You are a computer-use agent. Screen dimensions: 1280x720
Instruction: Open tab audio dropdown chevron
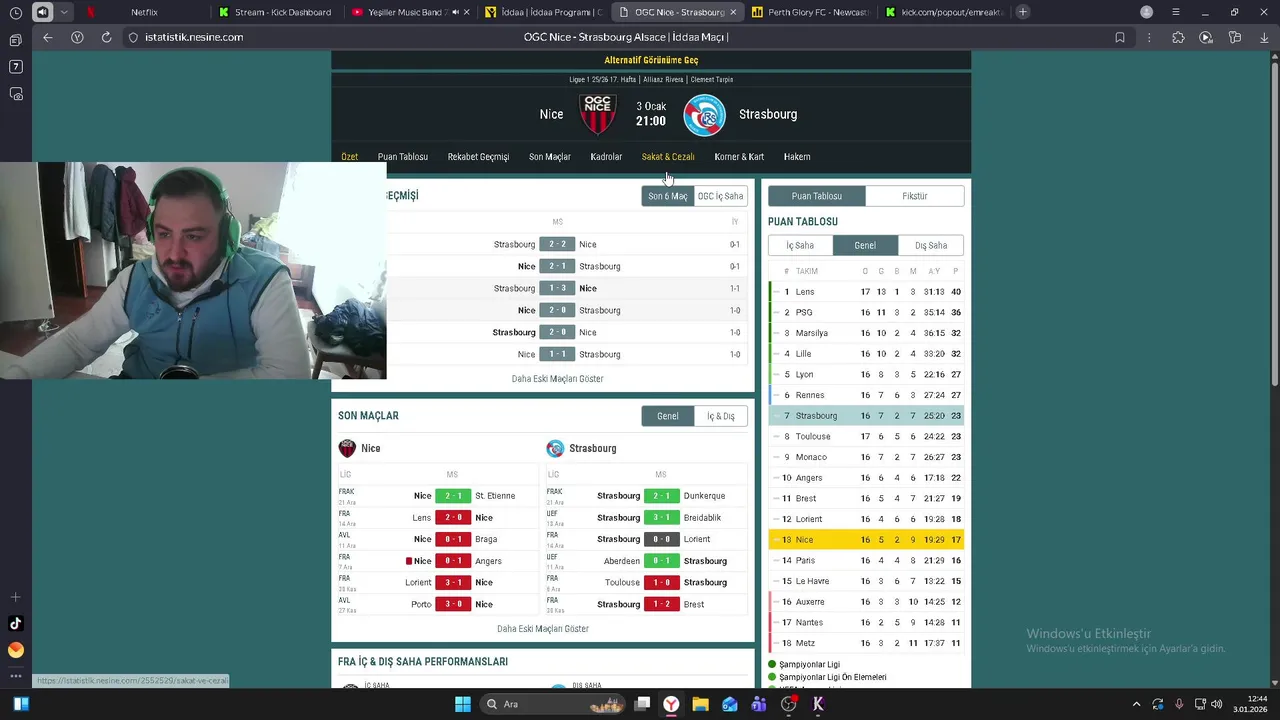[x=64, y=12]
